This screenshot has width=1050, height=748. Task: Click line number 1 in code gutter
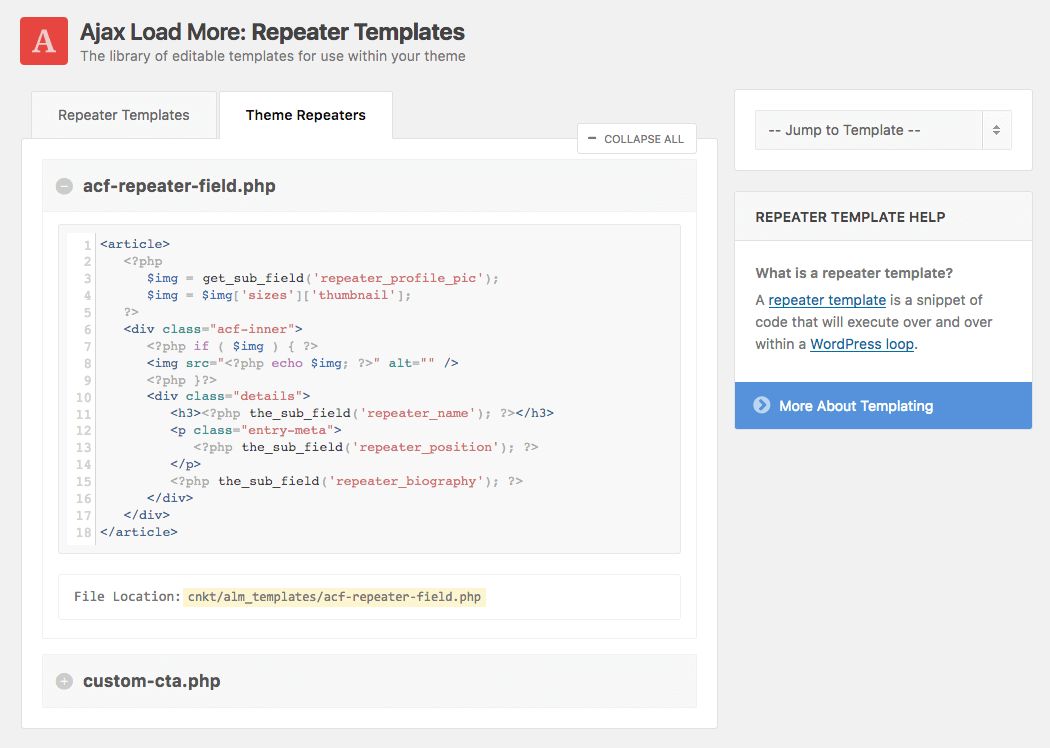(x=87, y=245)
